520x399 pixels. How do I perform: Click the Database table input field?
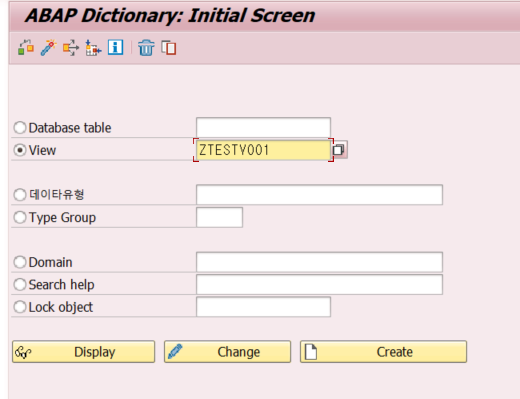[263, 127]
